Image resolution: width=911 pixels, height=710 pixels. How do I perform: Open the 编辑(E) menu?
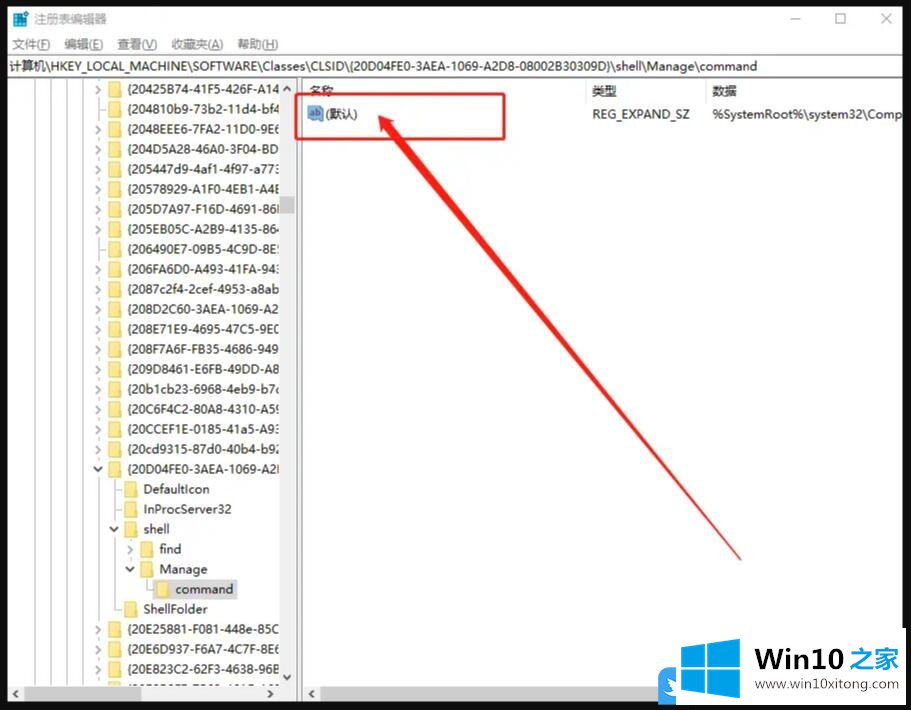[x=83, y=44]
